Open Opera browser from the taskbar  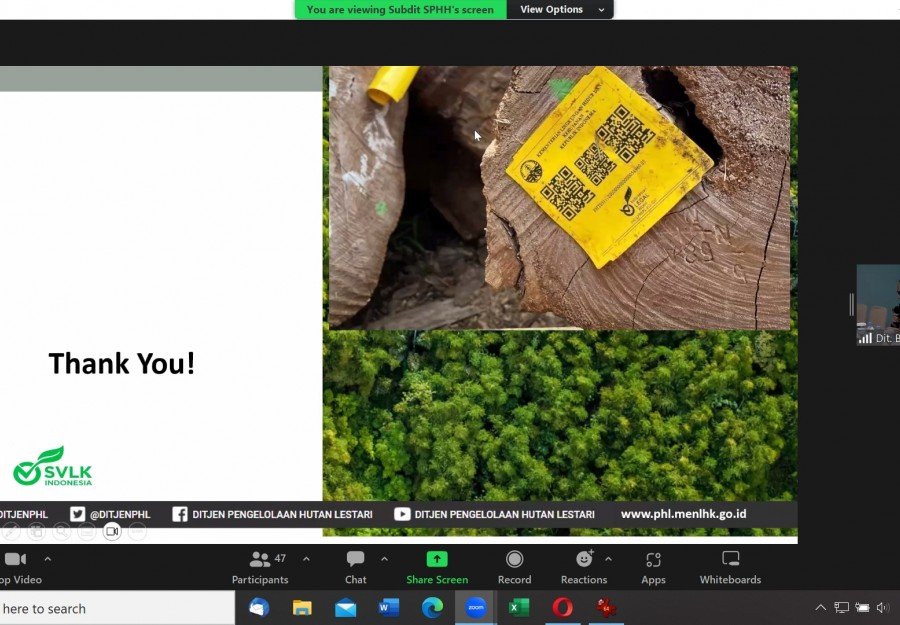point(562,607)
